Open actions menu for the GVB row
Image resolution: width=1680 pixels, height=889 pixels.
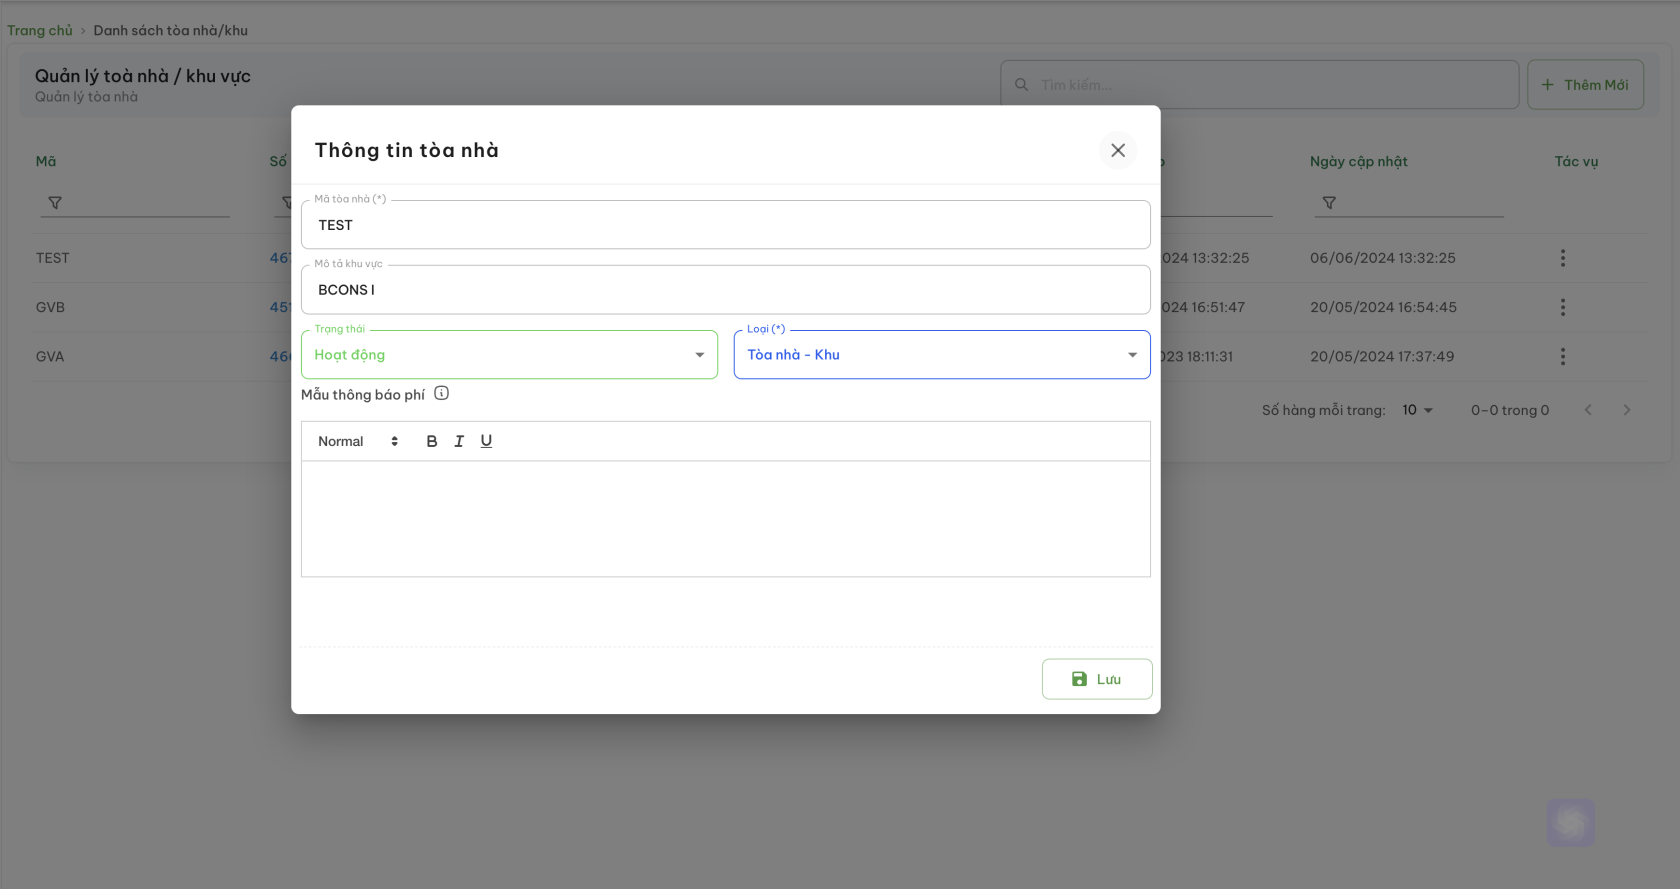pos(1563,307)
